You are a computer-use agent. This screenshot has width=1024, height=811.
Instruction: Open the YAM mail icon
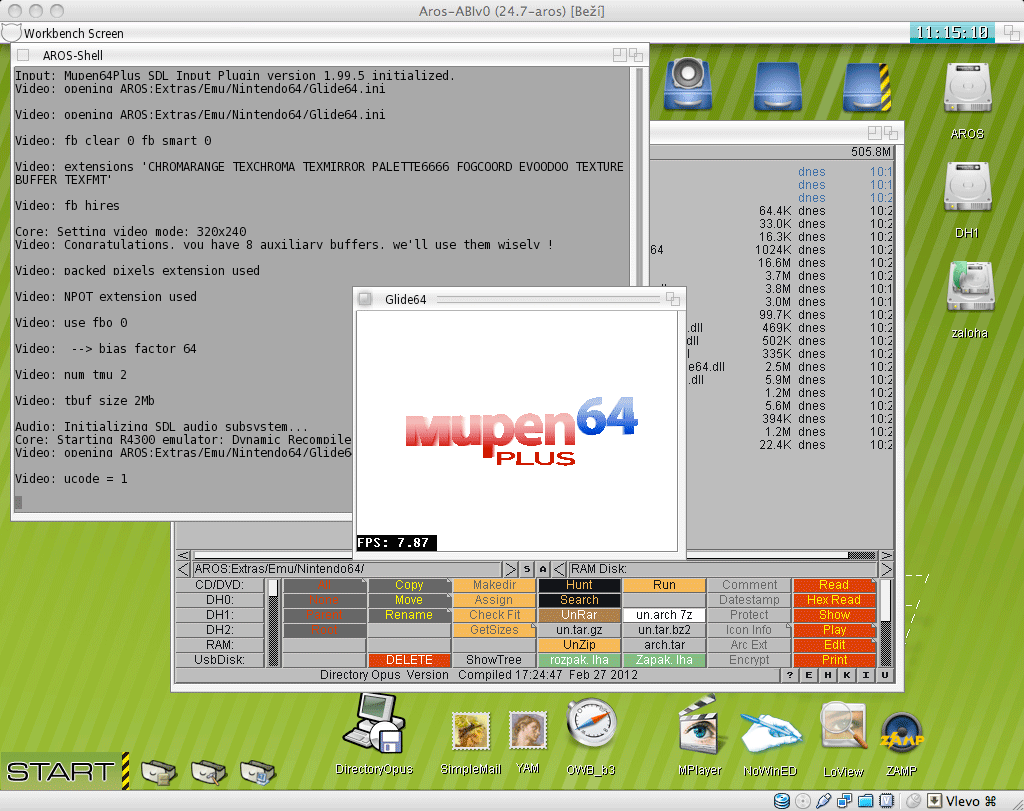coord(527,731)
